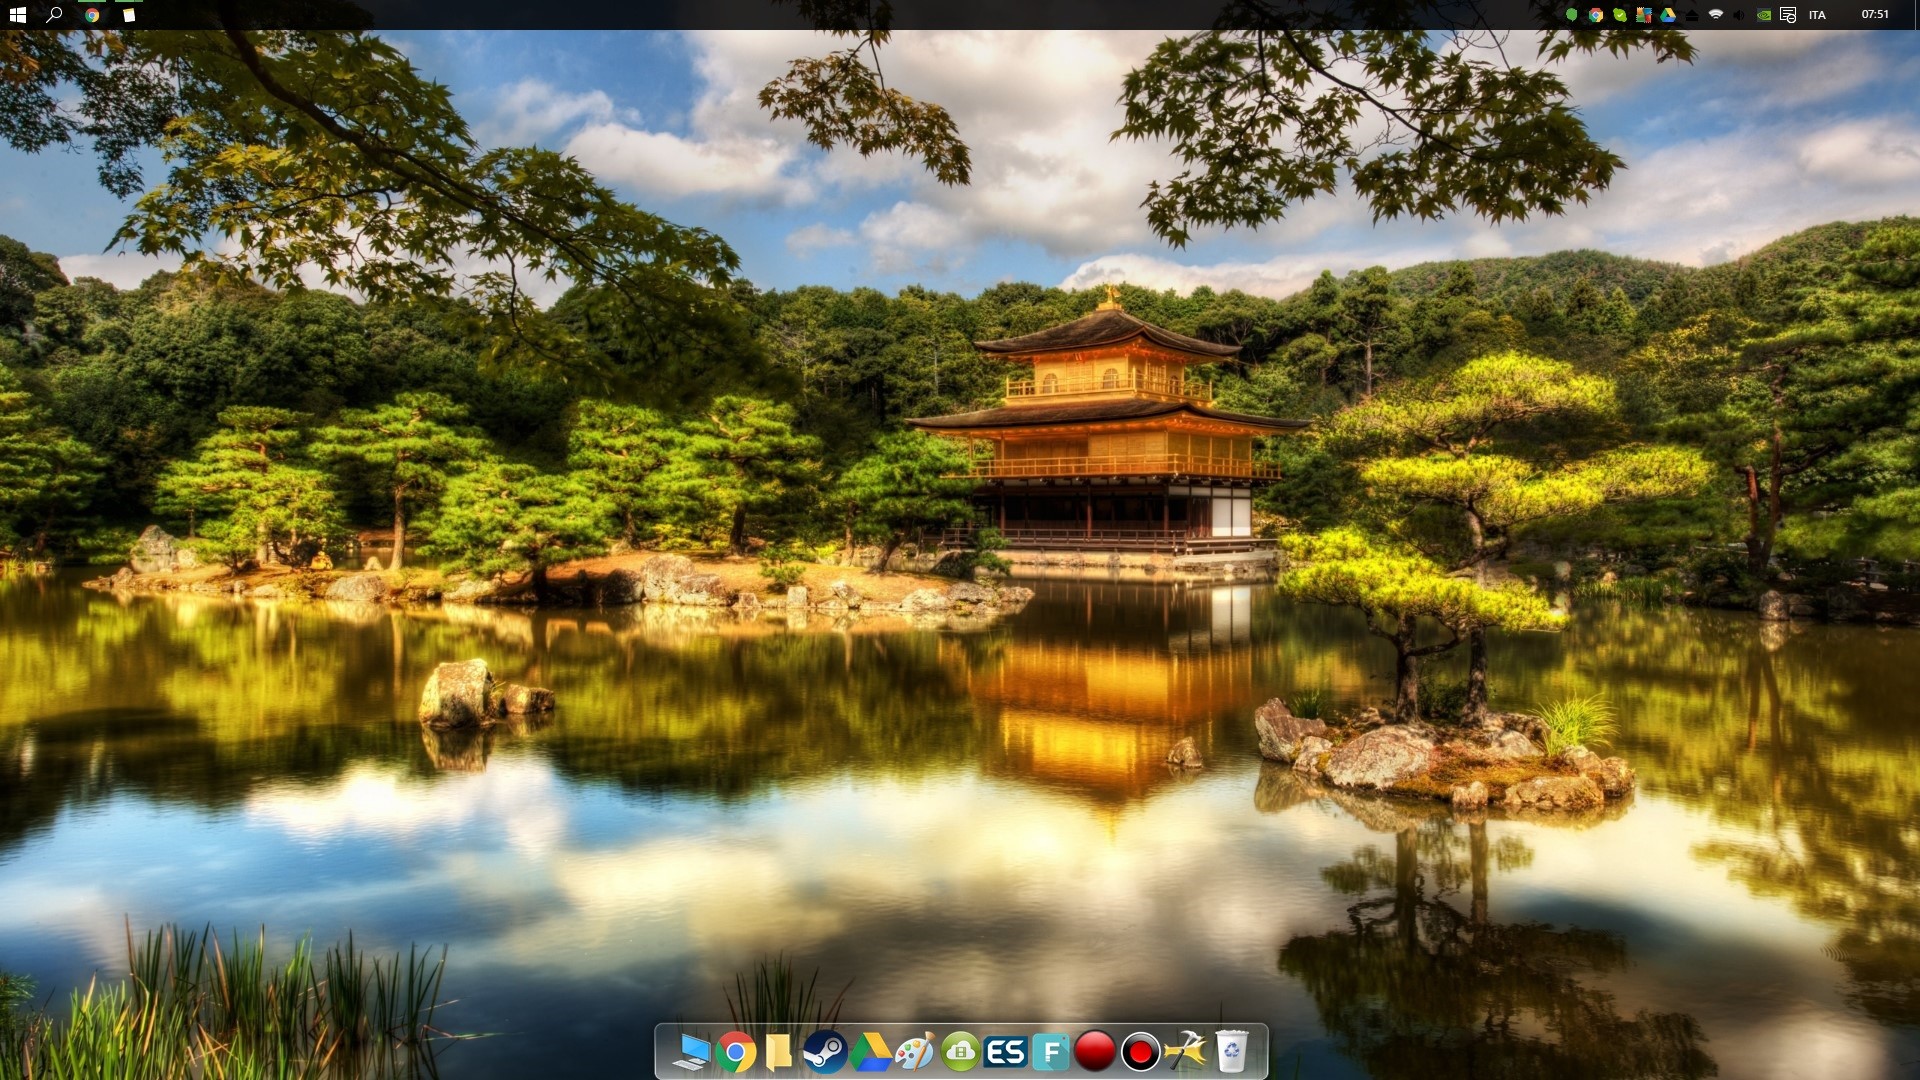Launch Steam from the dock
The height and width of the screenshot is (1080, 1920).
[825, 1052]
